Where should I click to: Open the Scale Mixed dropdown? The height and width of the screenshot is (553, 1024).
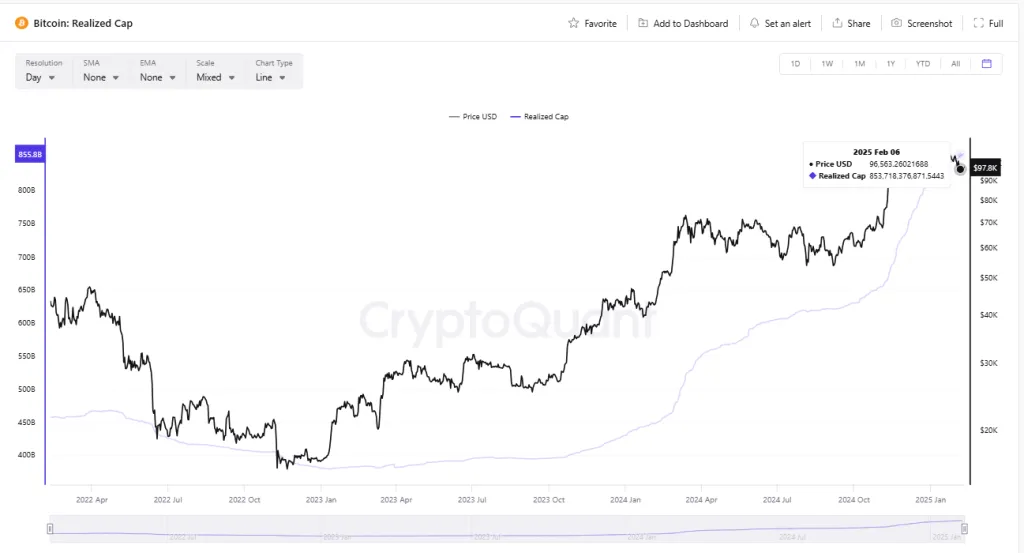coord(216,77)
